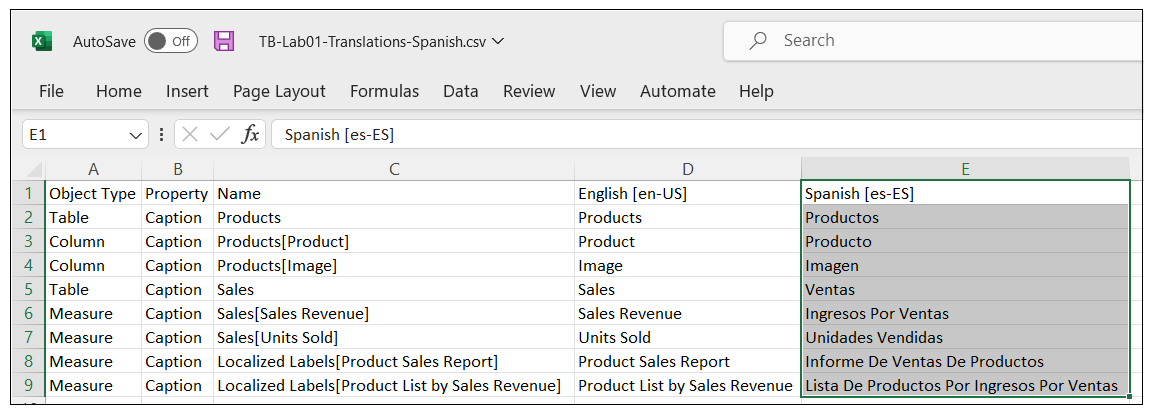
Task: Expand the Name Box dropdown arrow
Action: coord(137,135)
